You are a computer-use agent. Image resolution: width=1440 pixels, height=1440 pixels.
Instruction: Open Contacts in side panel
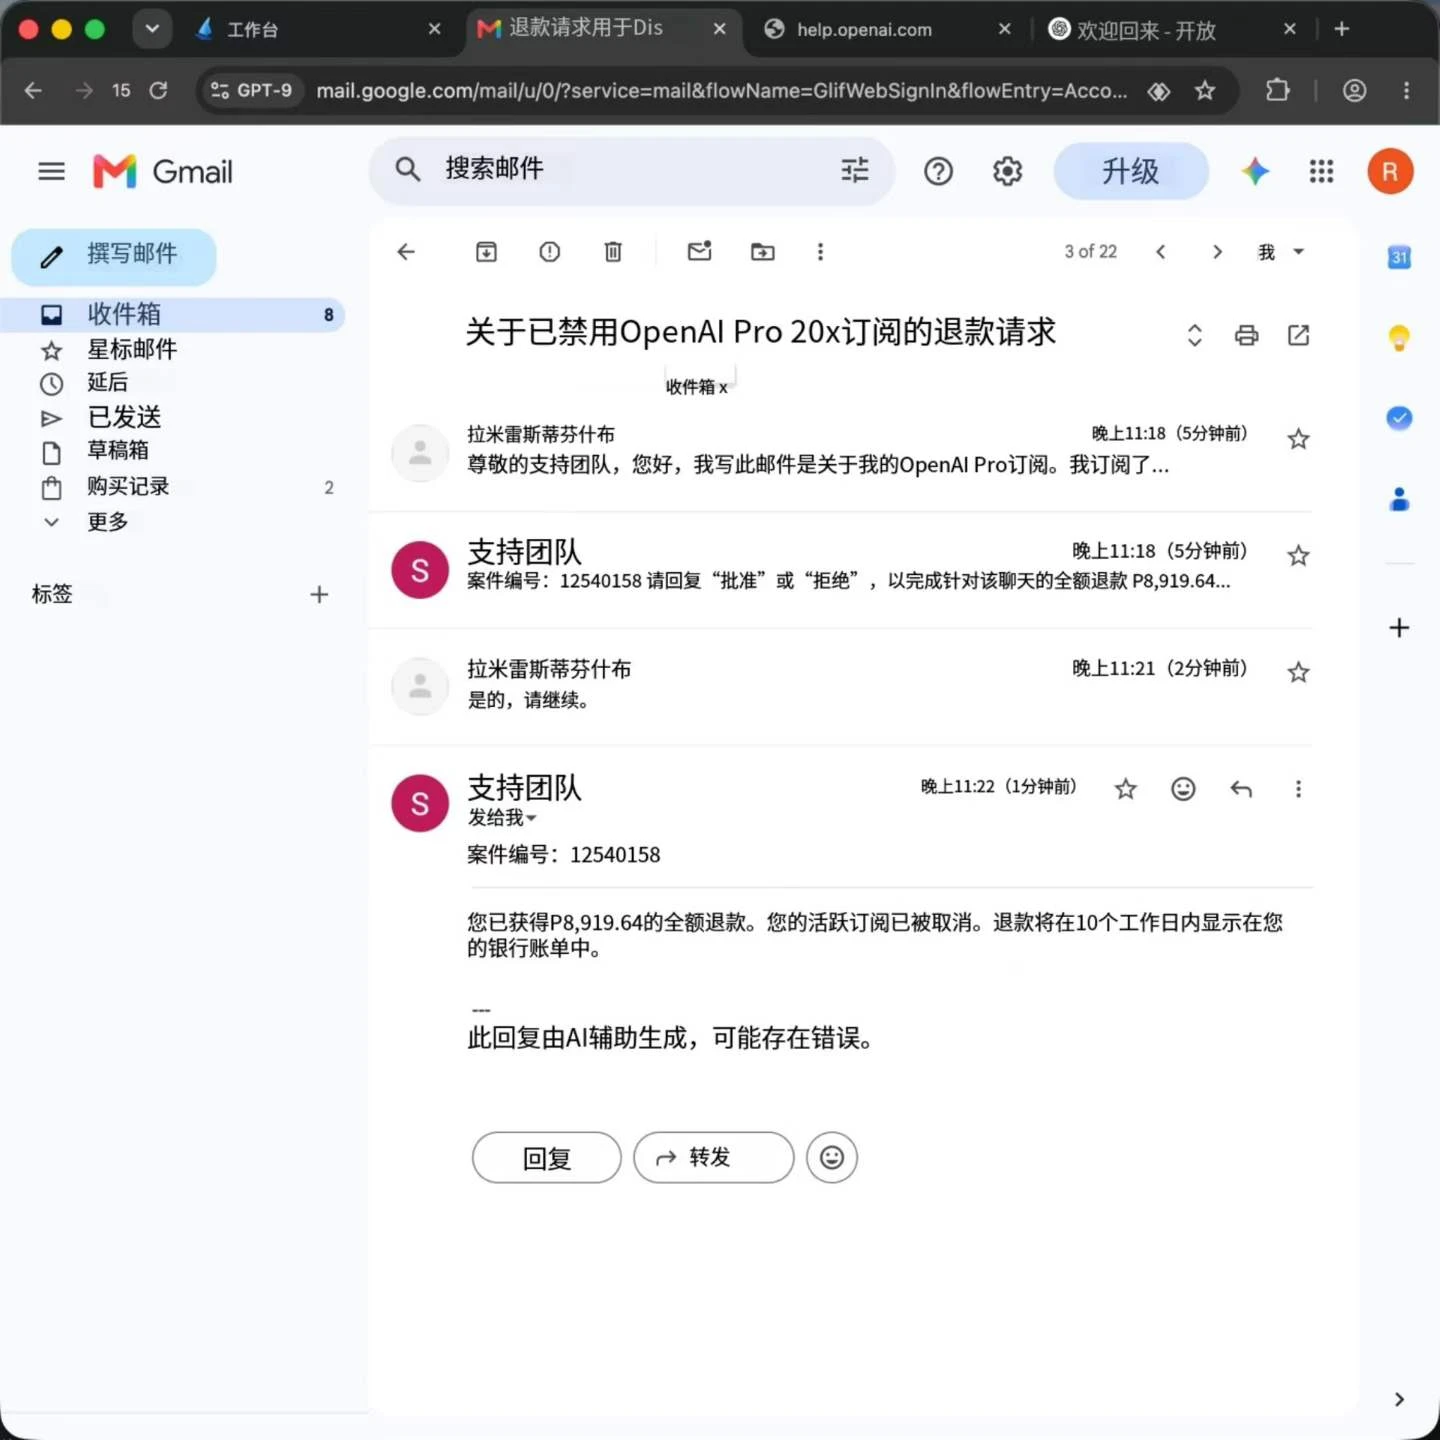click(x=1399, y=498)
